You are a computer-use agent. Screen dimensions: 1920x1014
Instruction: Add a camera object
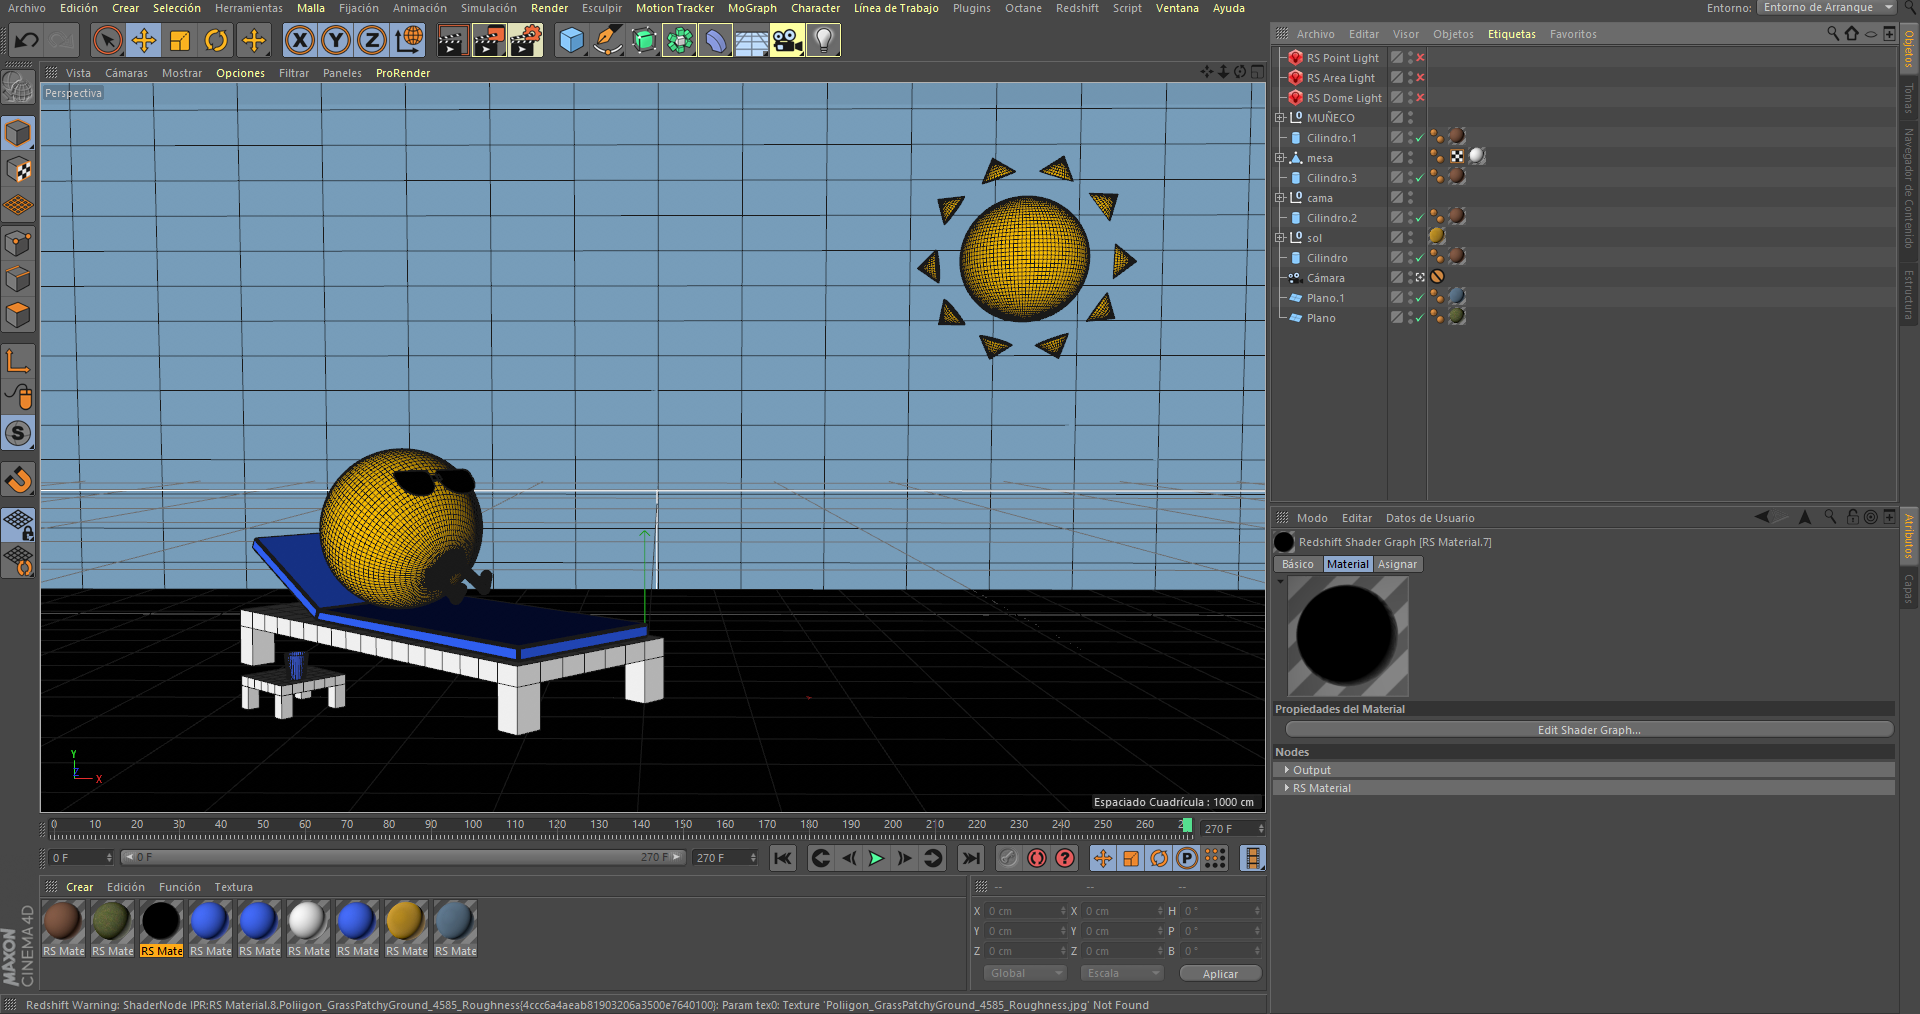pyautogui.click(x=787, y=41)
